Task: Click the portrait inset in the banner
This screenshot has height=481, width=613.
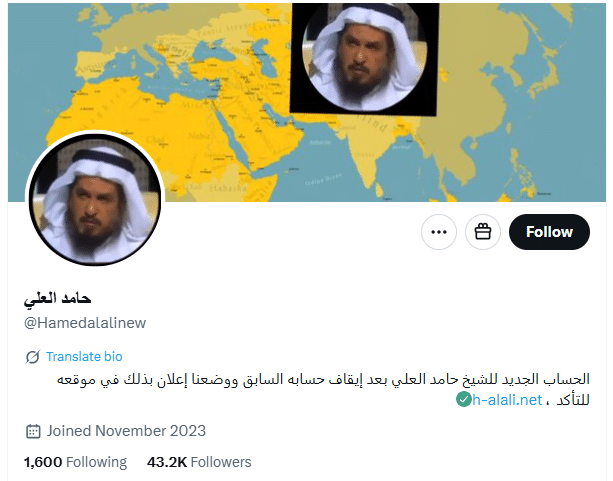Action: [364, 59]
